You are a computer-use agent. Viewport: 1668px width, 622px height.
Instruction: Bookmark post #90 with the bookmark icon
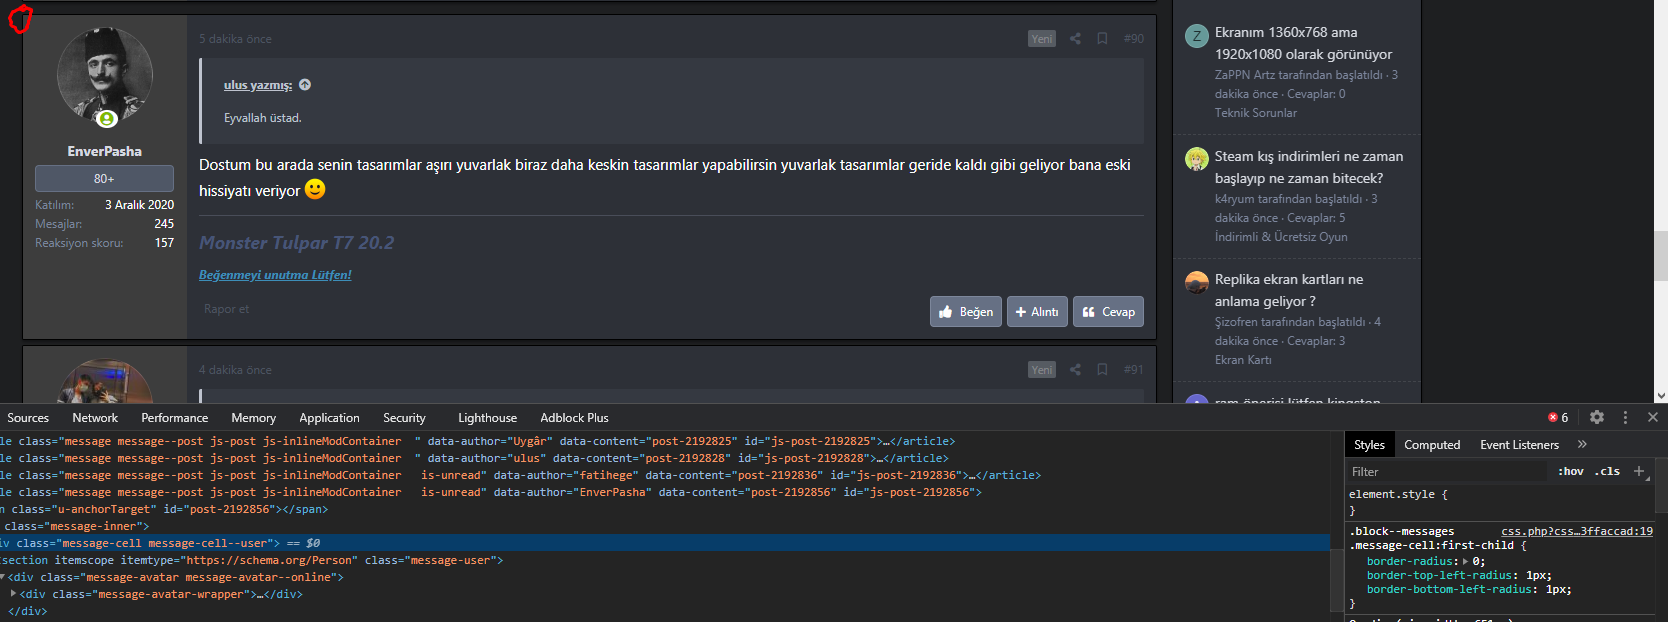[x=1102, y=39]
